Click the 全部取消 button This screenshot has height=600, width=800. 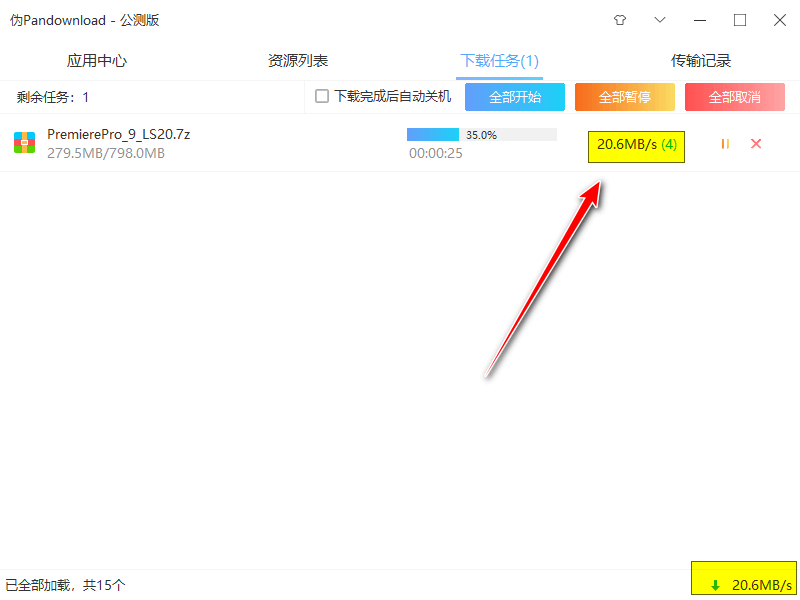coord(734,96)
